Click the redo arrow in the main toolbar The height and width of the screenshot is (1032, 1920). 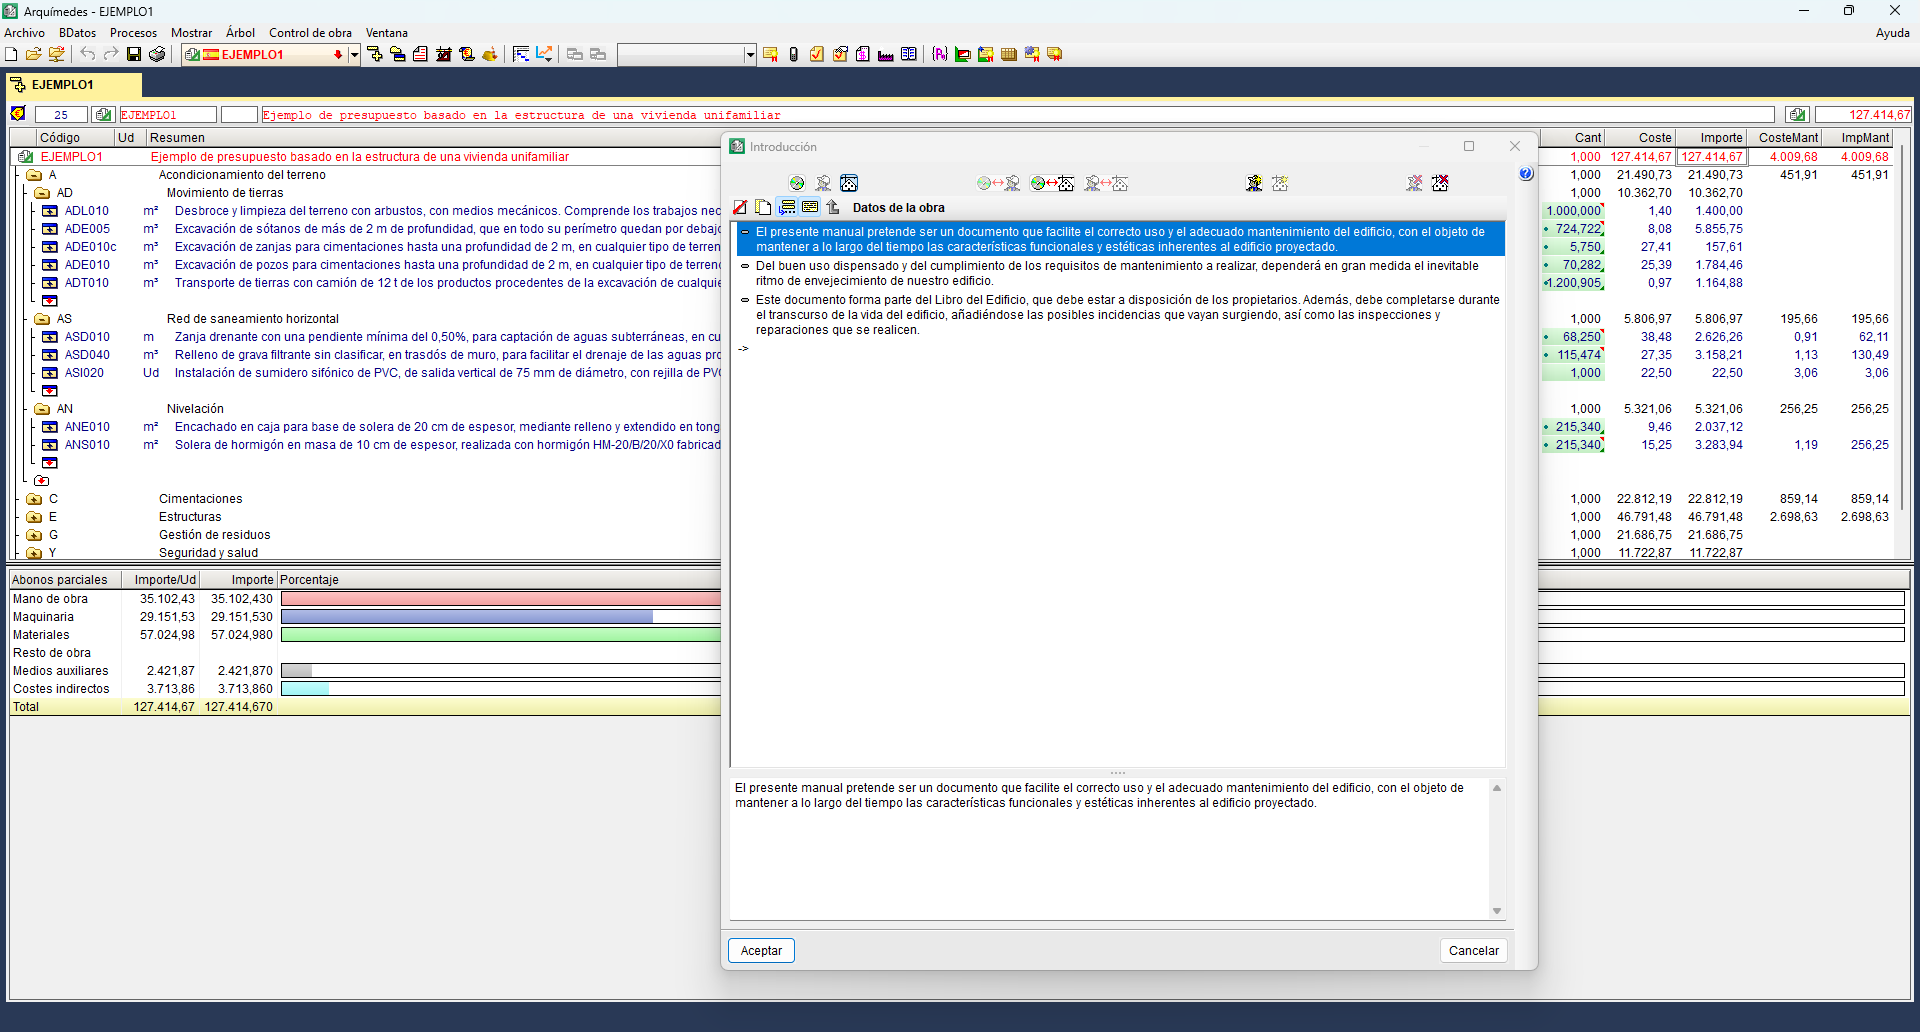coord(111,54)
